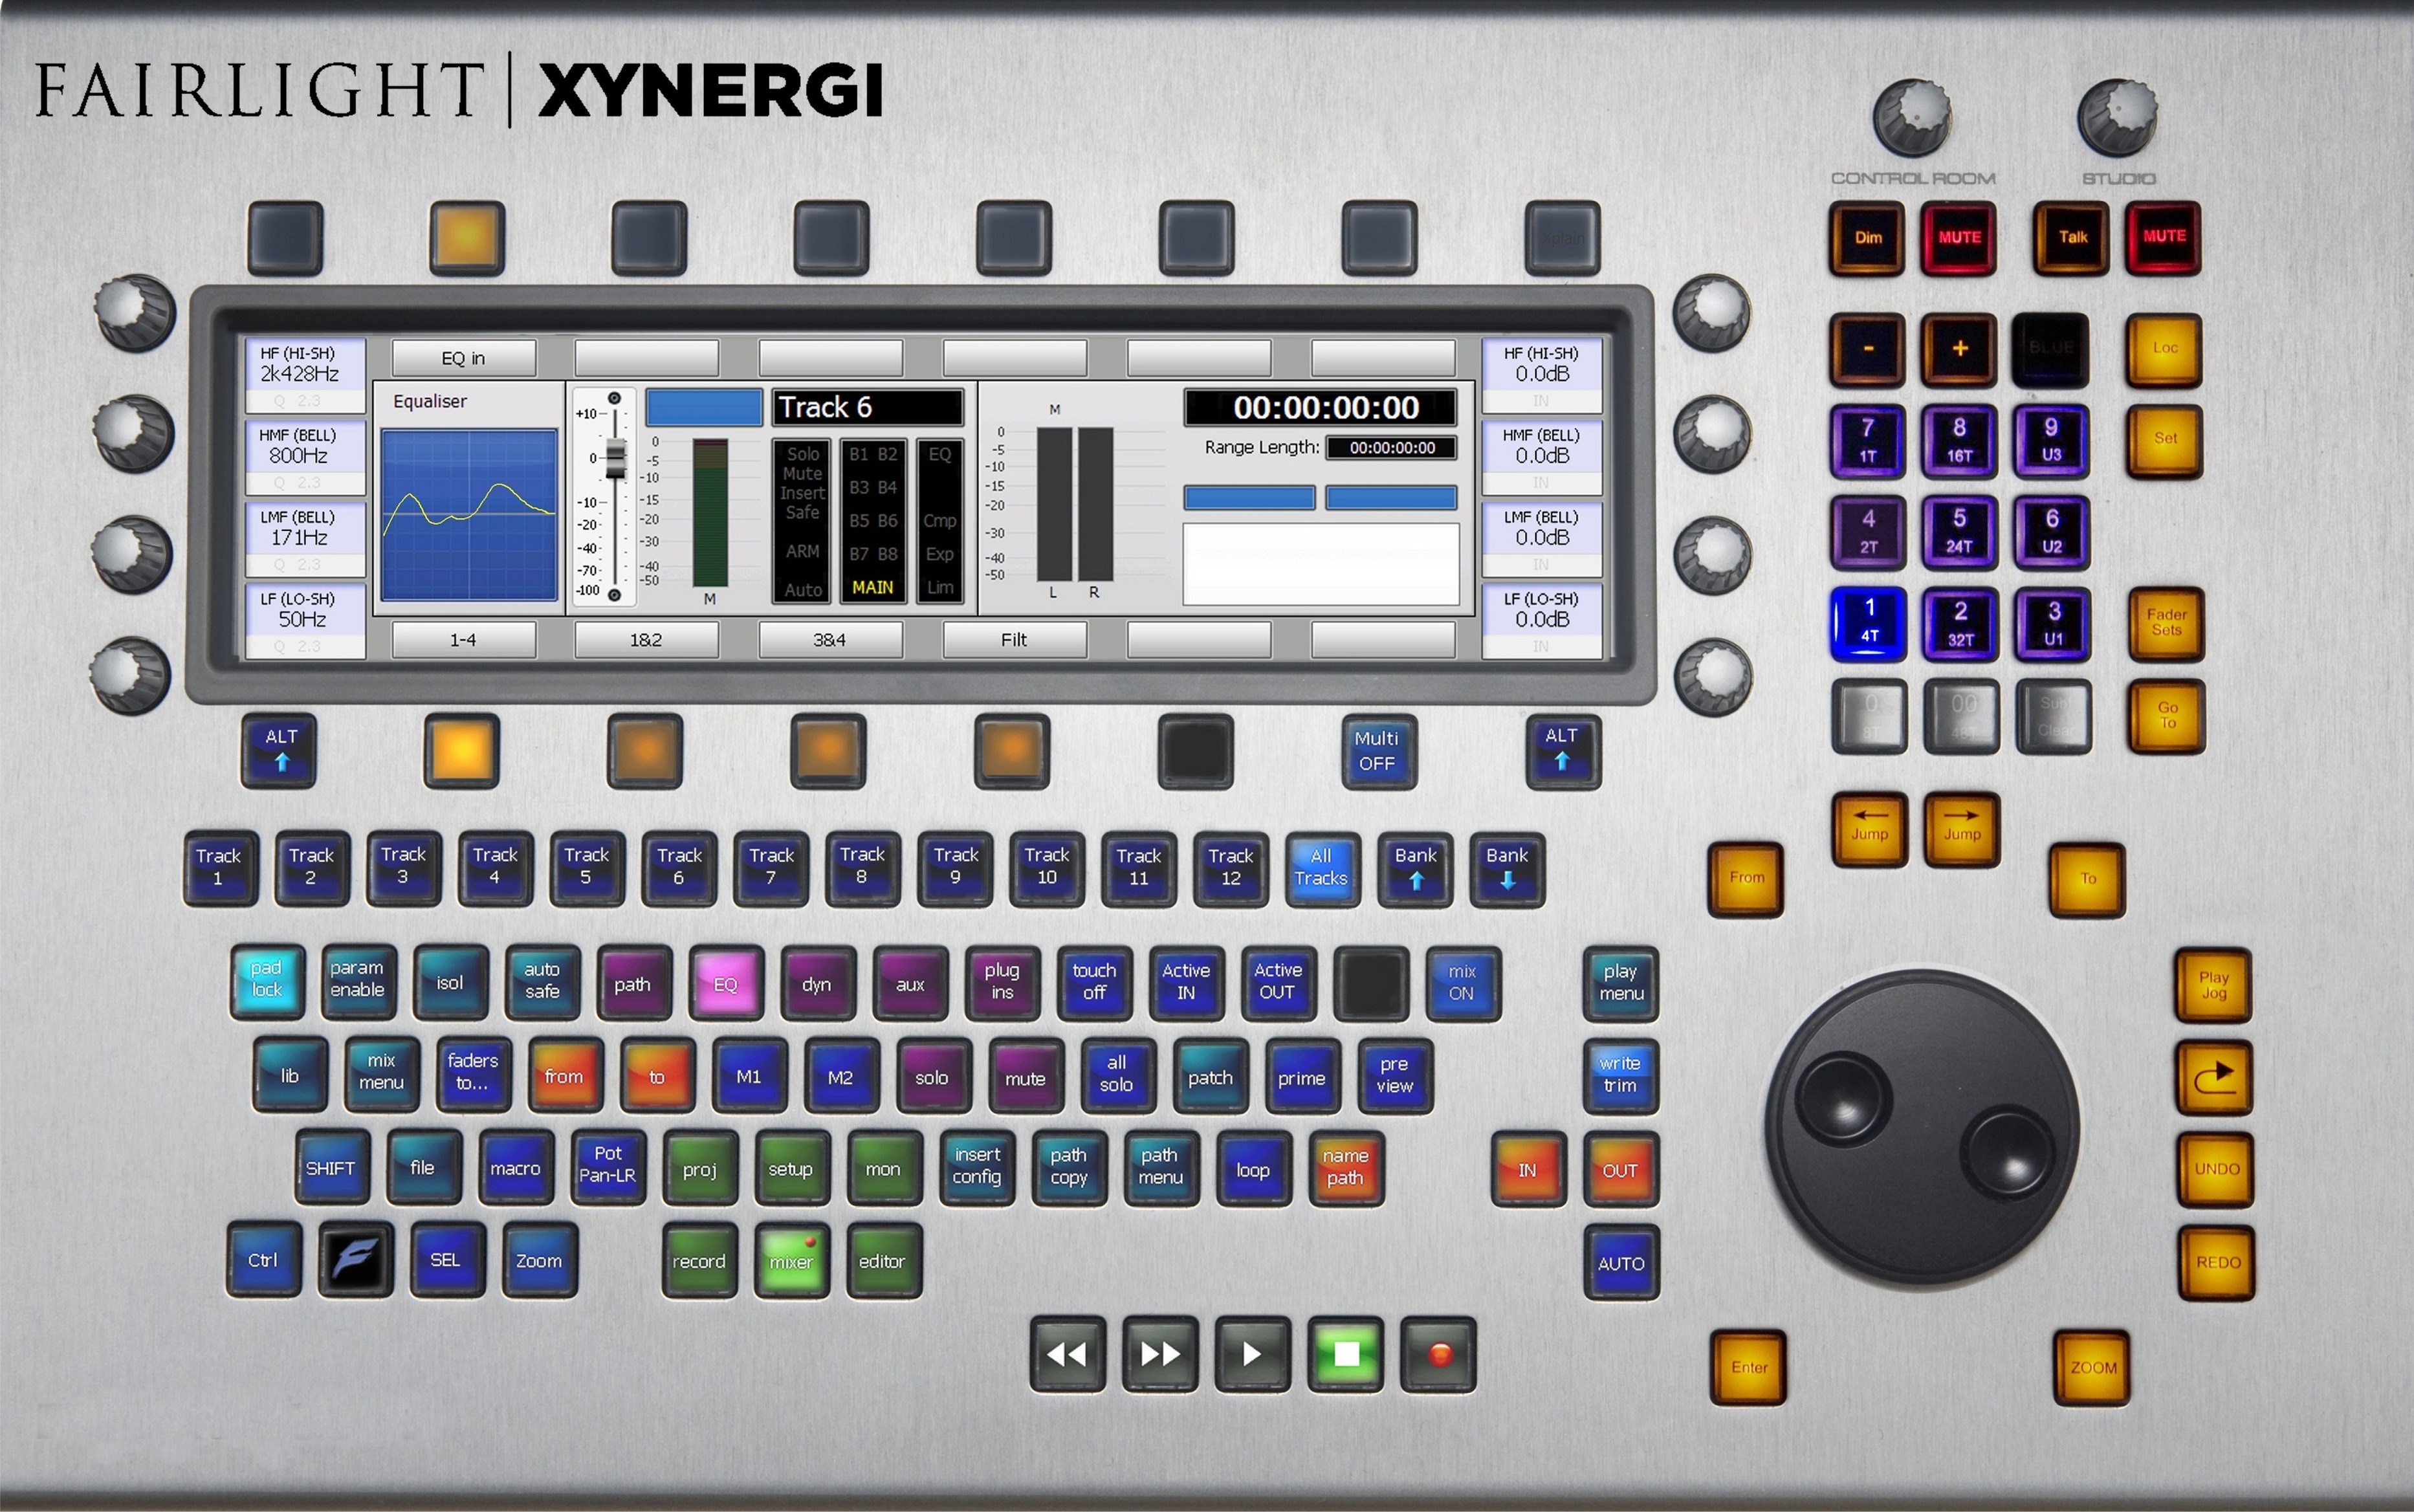Click the Filt soft key on display
The height and width of the screenshot is (1512, 2414).
[x=1014, y=640]
